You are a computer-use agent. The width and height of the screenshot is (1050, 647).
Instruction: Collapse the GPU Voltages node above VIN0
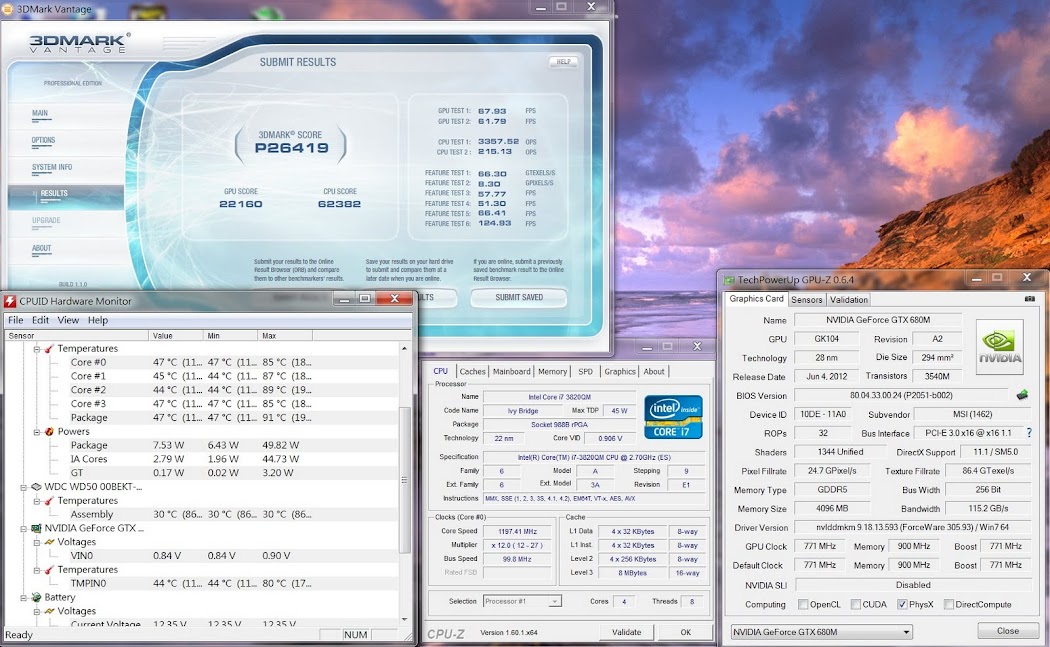point(38,542)
